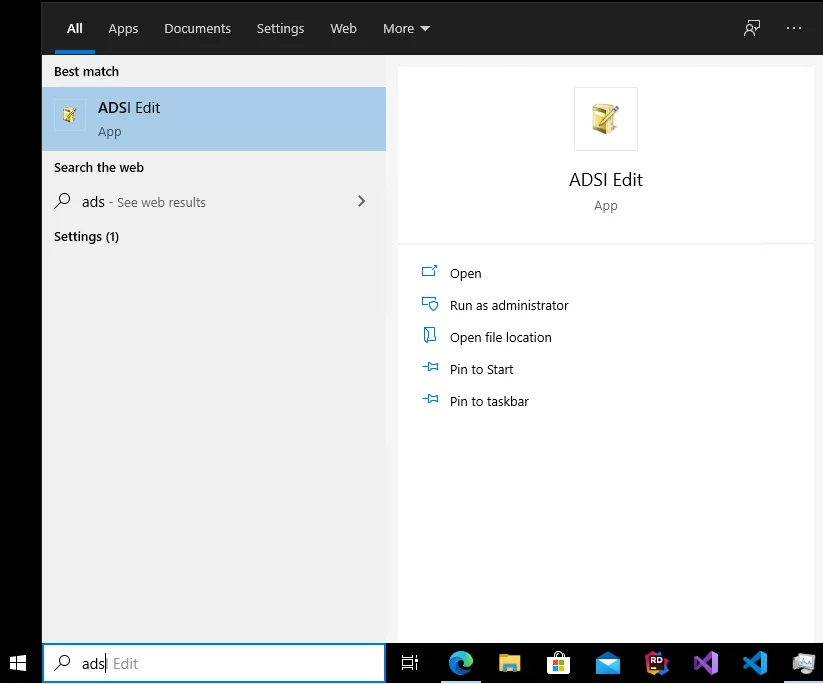Screen dimensions: 823x684
Task: Open the Mail app on taskbar
Action: 608,663
